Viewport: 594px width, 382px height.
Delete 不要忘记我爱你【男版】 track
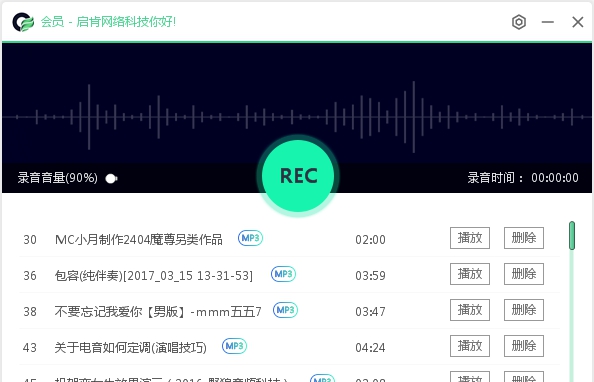pyautogui.click(x=524, y=310)
